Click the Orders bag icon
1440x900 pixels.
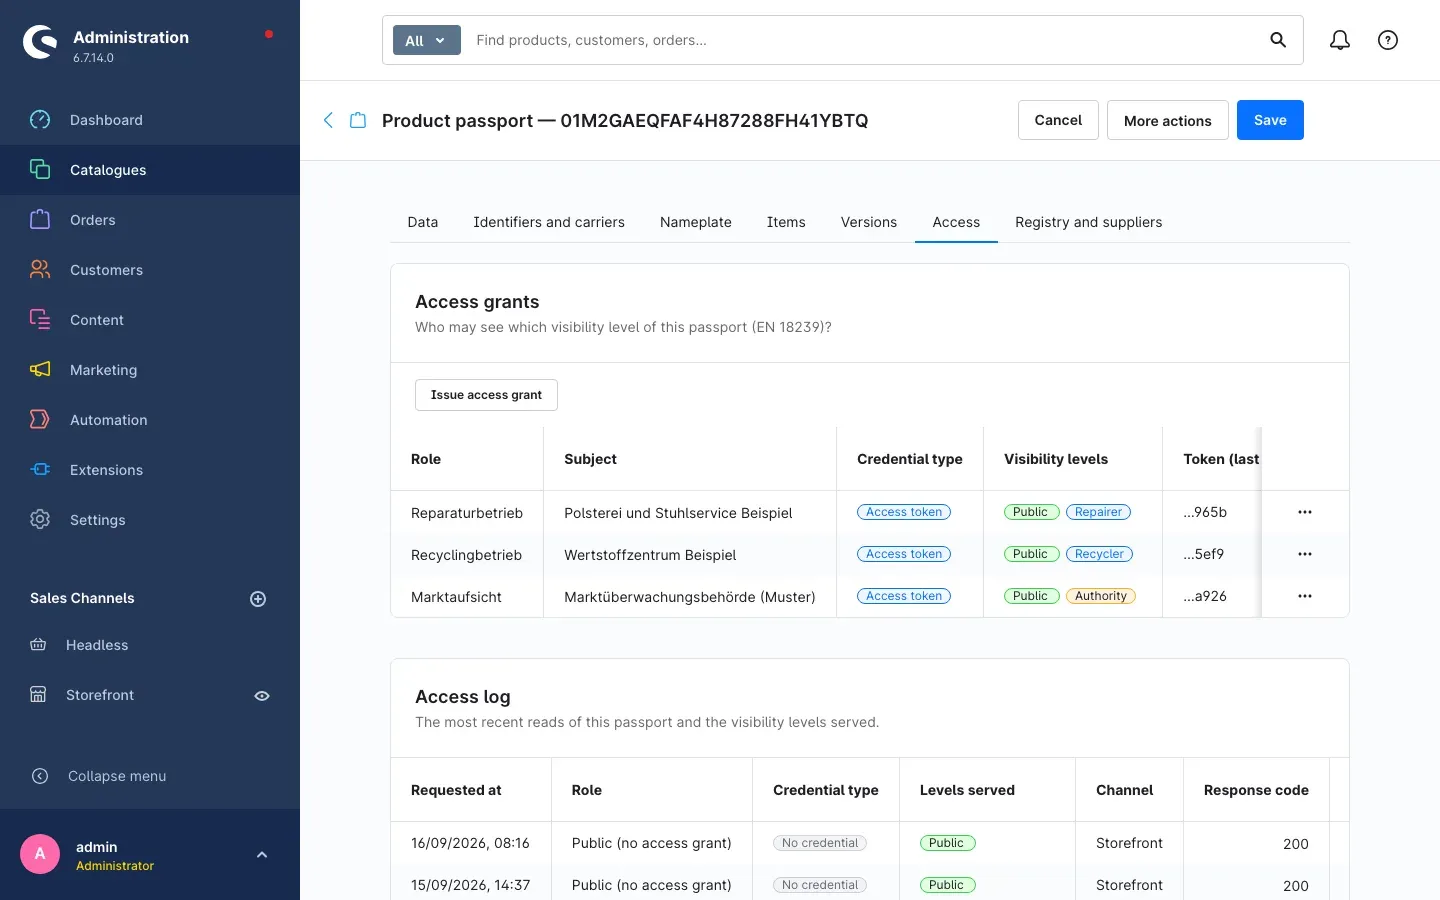point(40,220)
